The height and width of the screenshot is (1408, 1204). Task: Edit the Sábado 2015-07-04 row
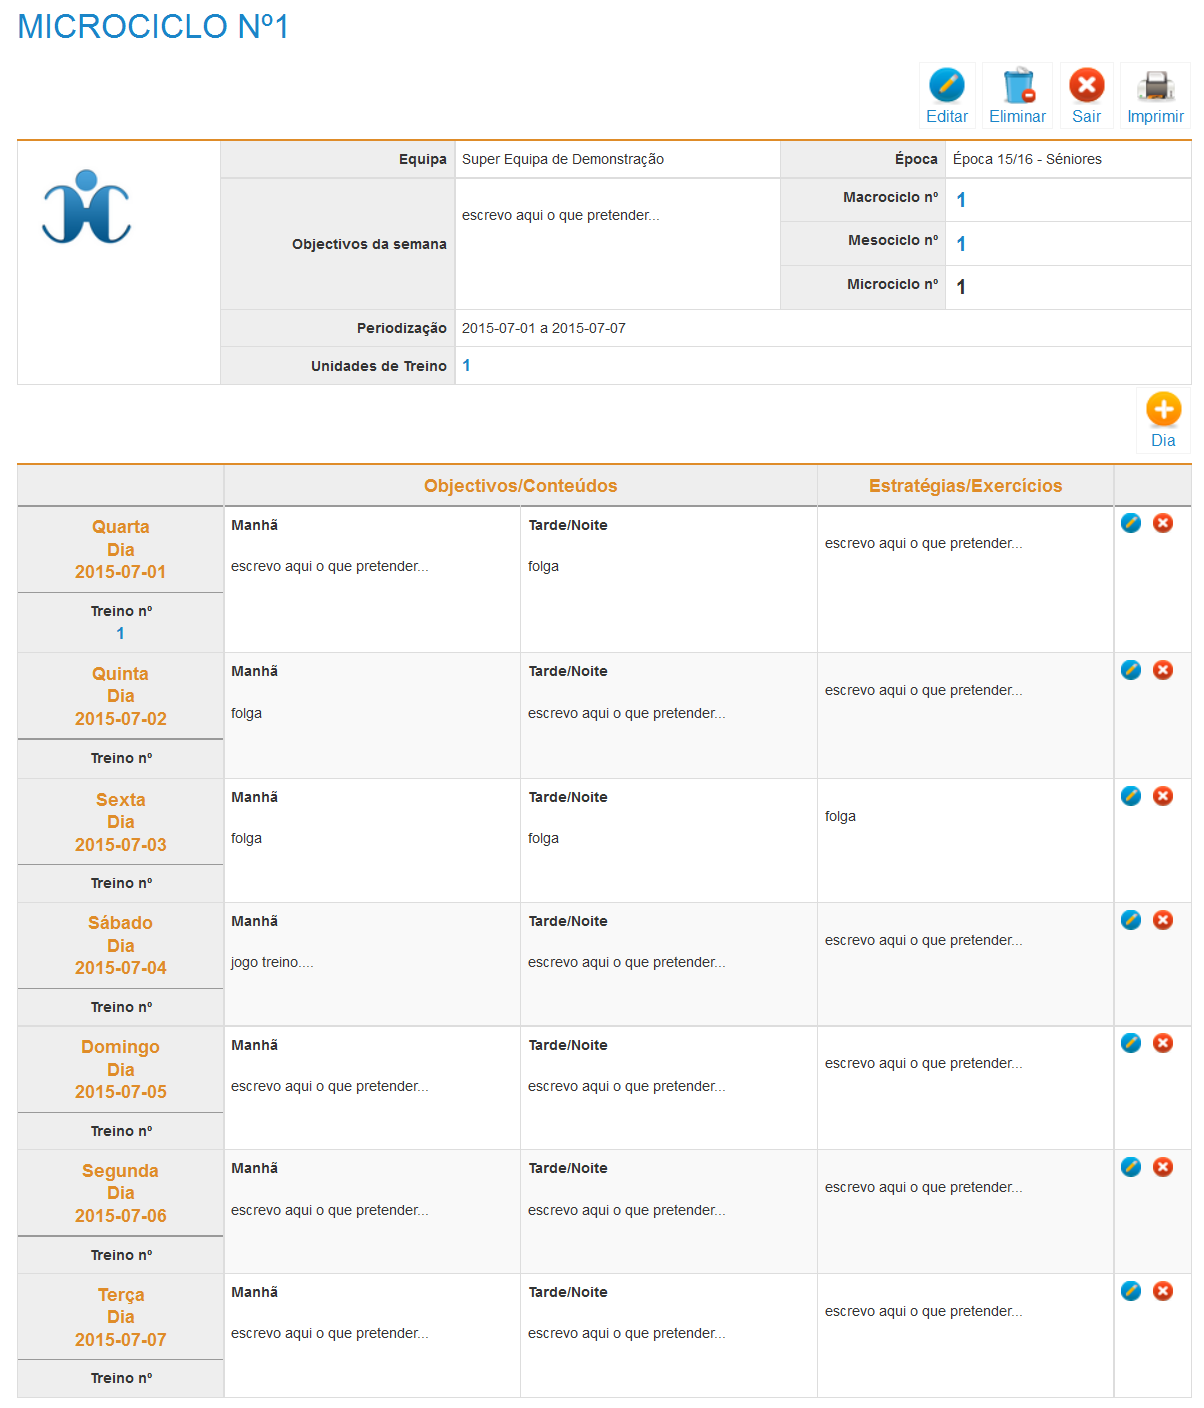pyautogui.click(x=1131, y=920)
